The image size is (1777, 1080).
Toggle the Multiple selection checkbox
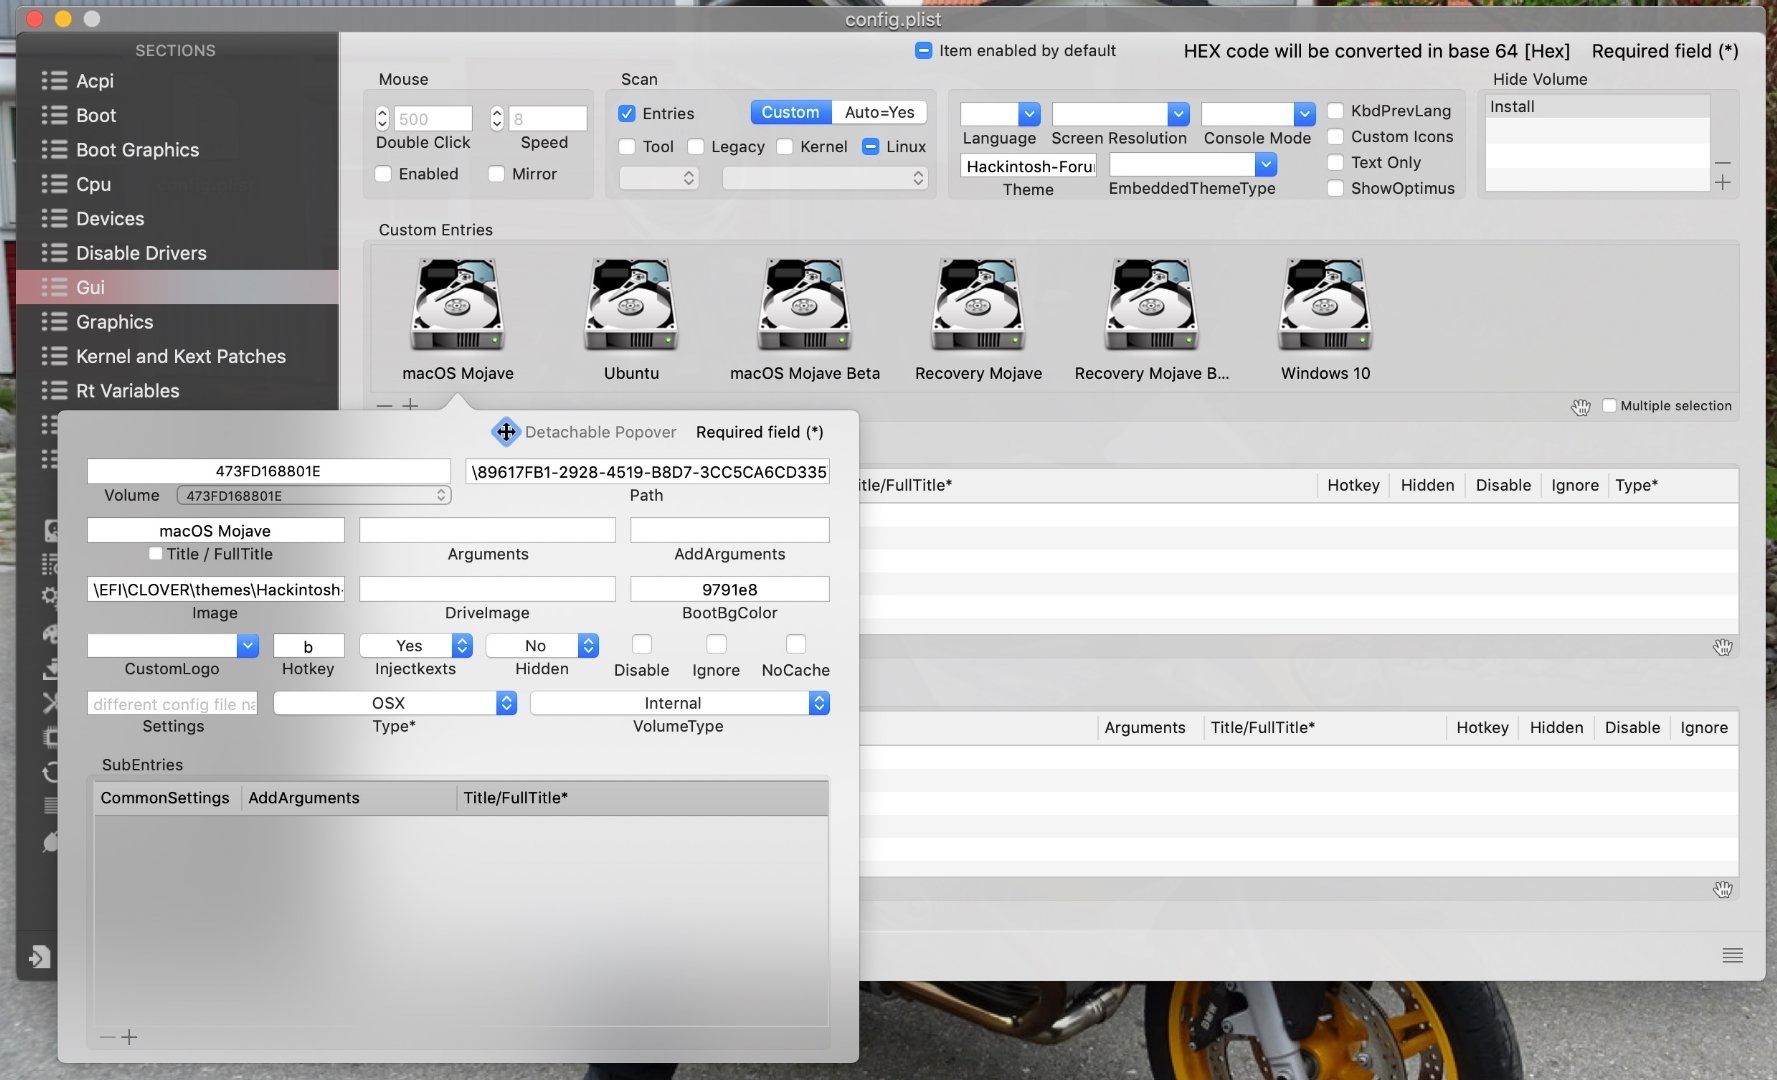coord(1609,406)
